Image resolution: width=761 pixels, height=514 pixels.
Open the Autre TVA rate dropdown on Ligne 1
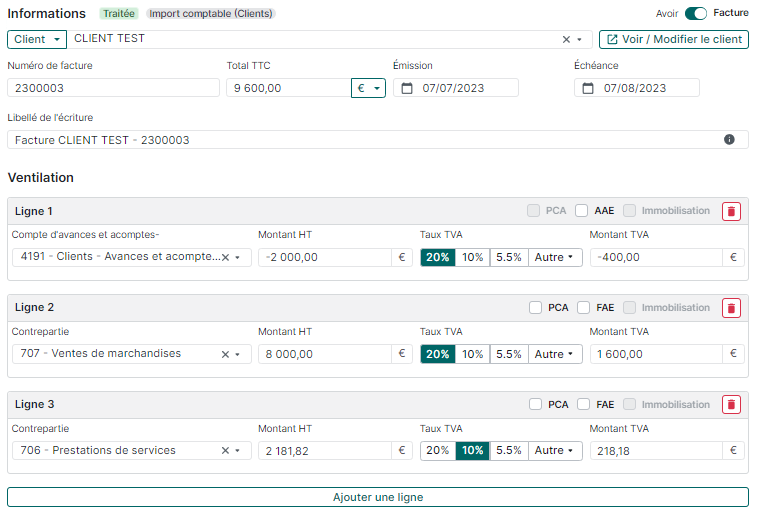click(555, 257)
